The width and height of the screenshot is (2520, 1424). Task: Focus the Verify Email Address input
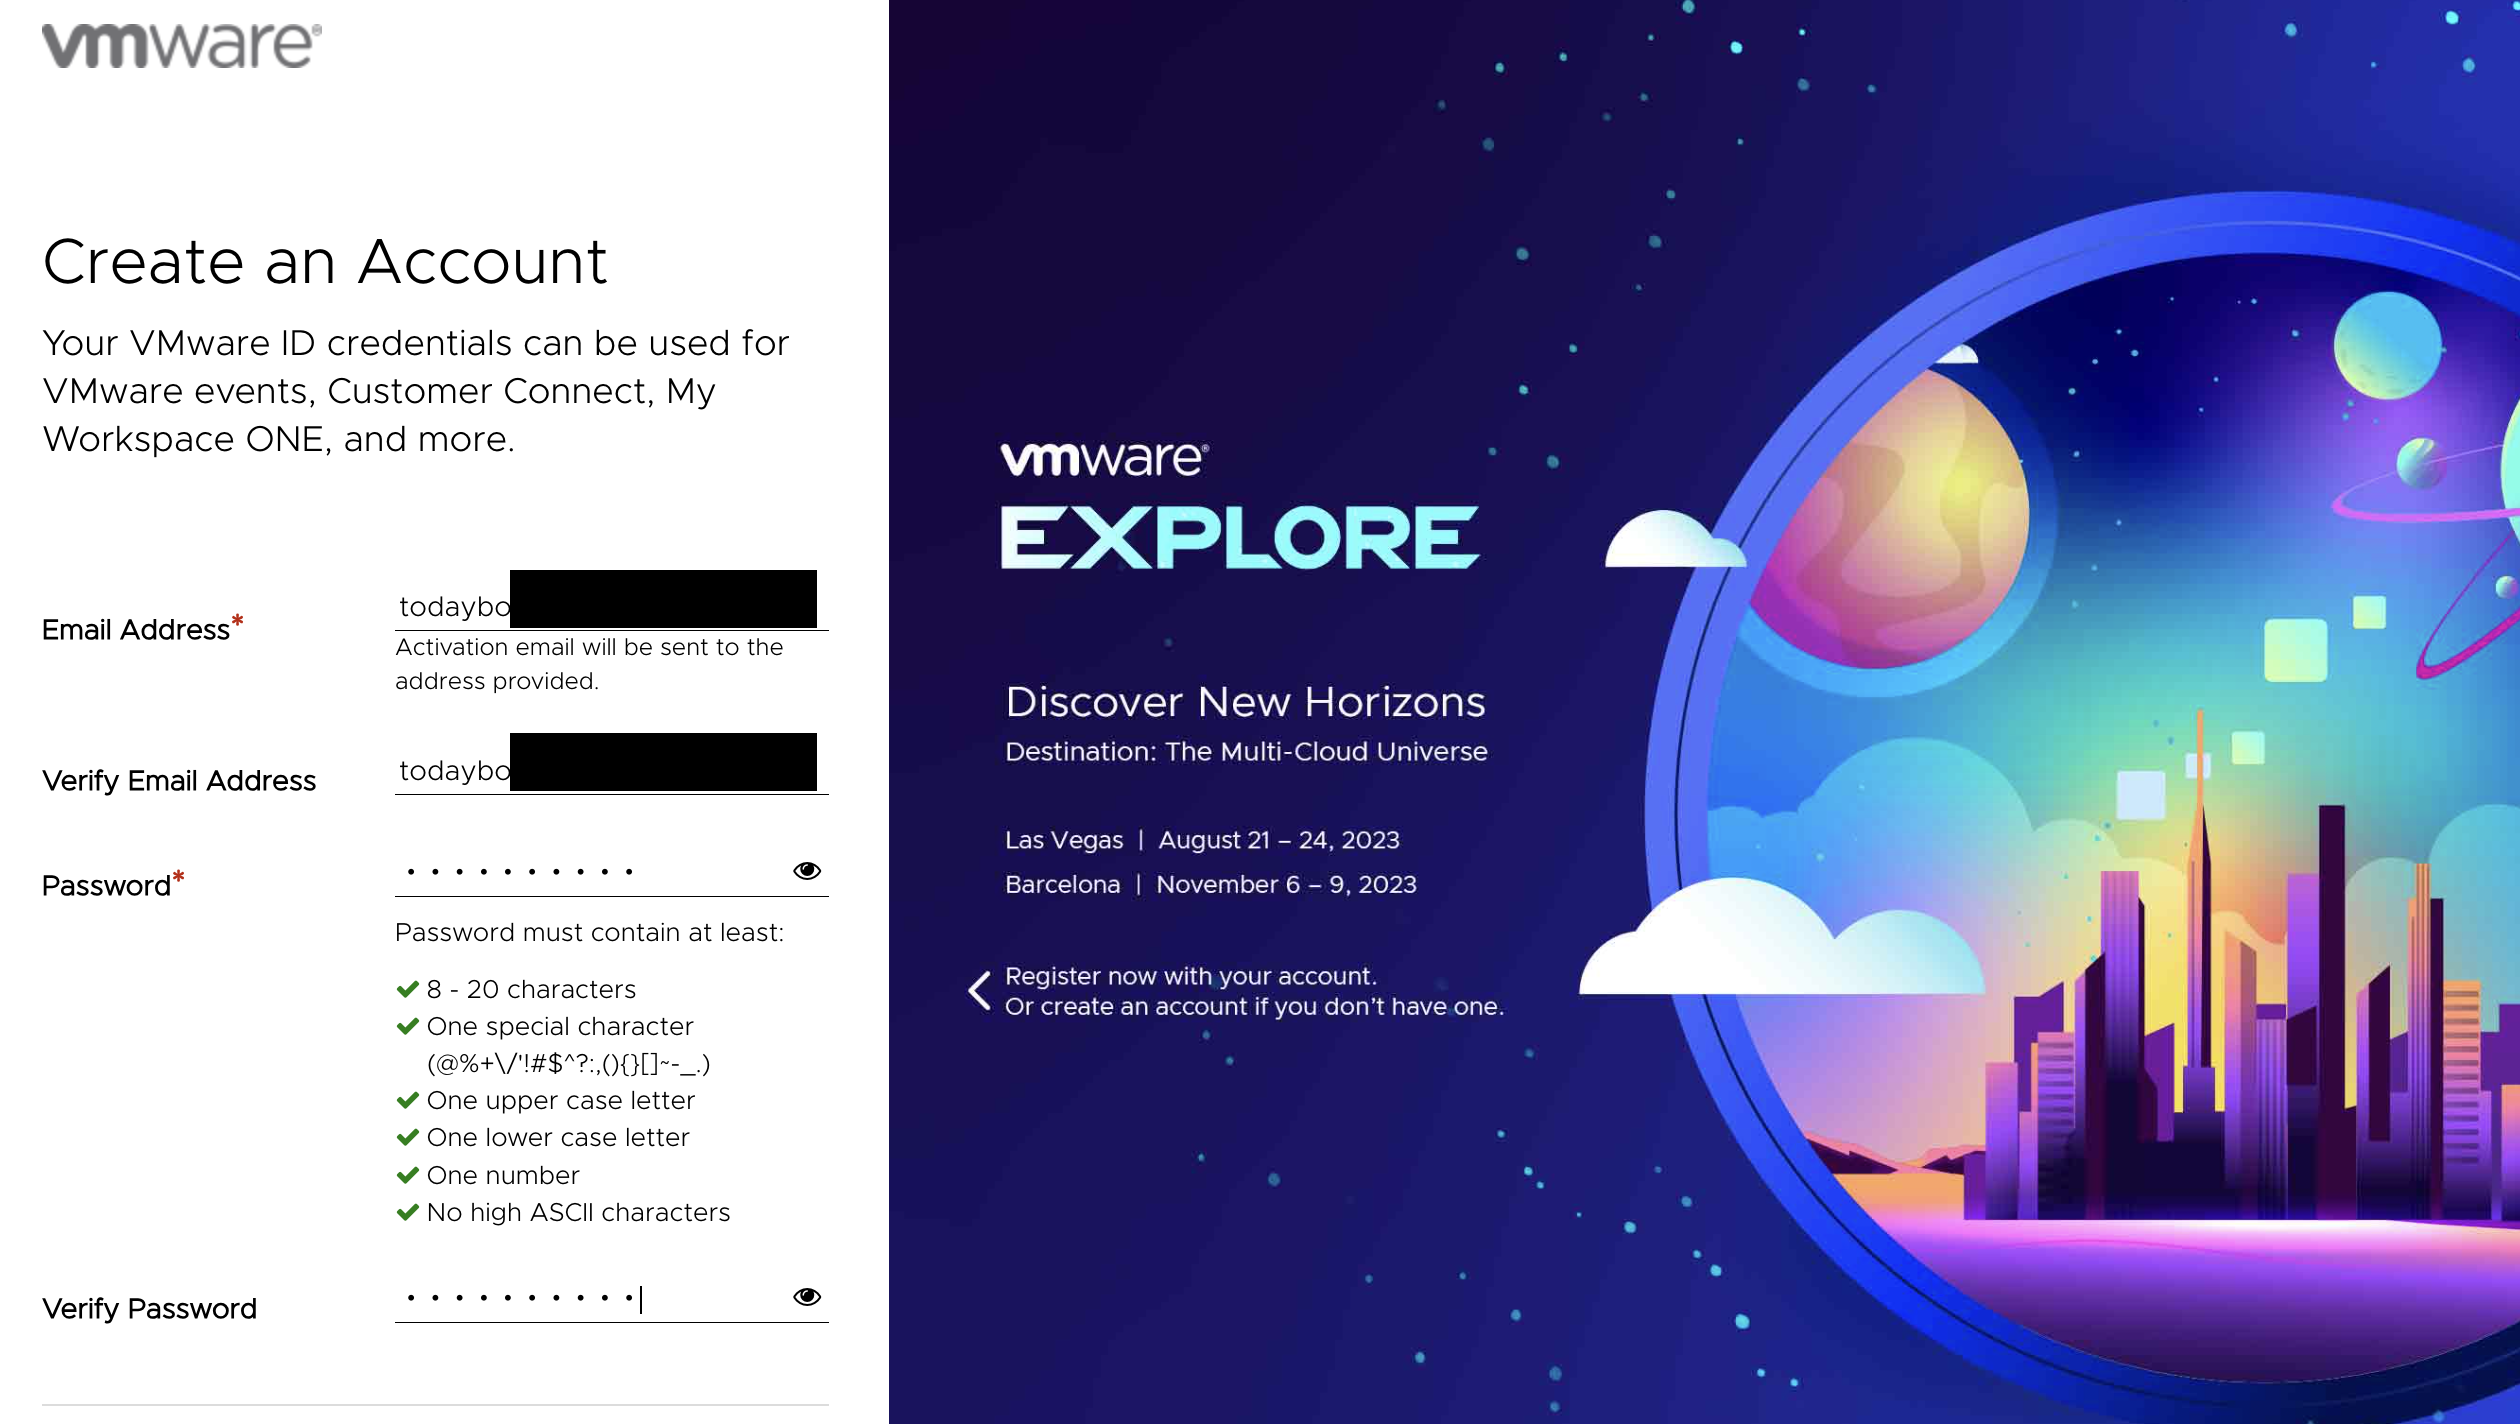point(611,764)
